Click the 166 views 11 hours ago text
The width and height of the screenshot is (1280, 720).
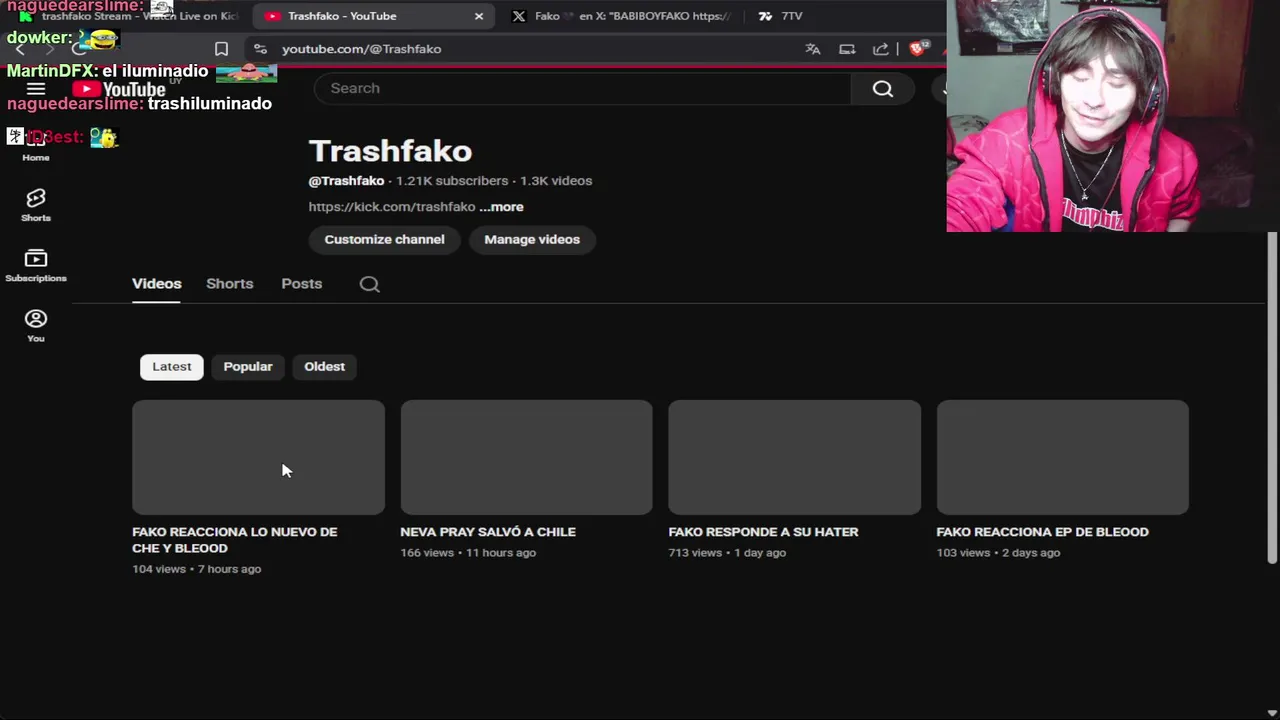(x=468, y=553)
